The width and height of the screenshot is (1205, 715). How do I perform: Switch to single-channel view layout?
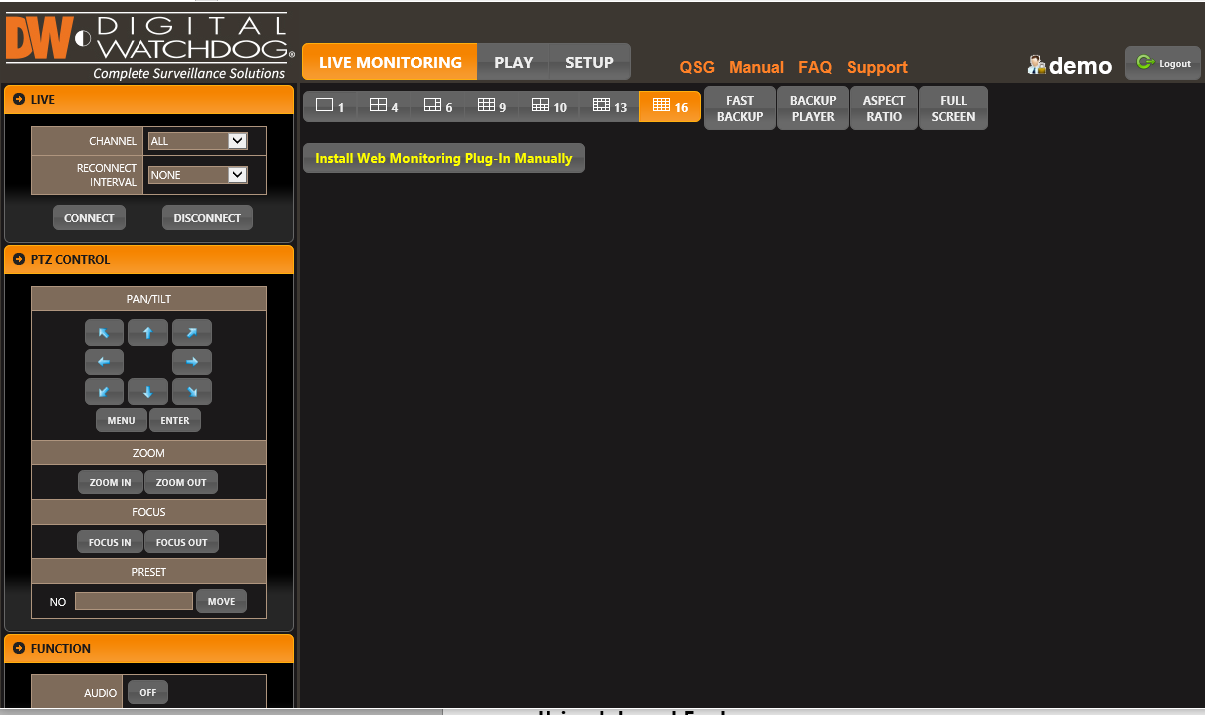tap(330, 106)
